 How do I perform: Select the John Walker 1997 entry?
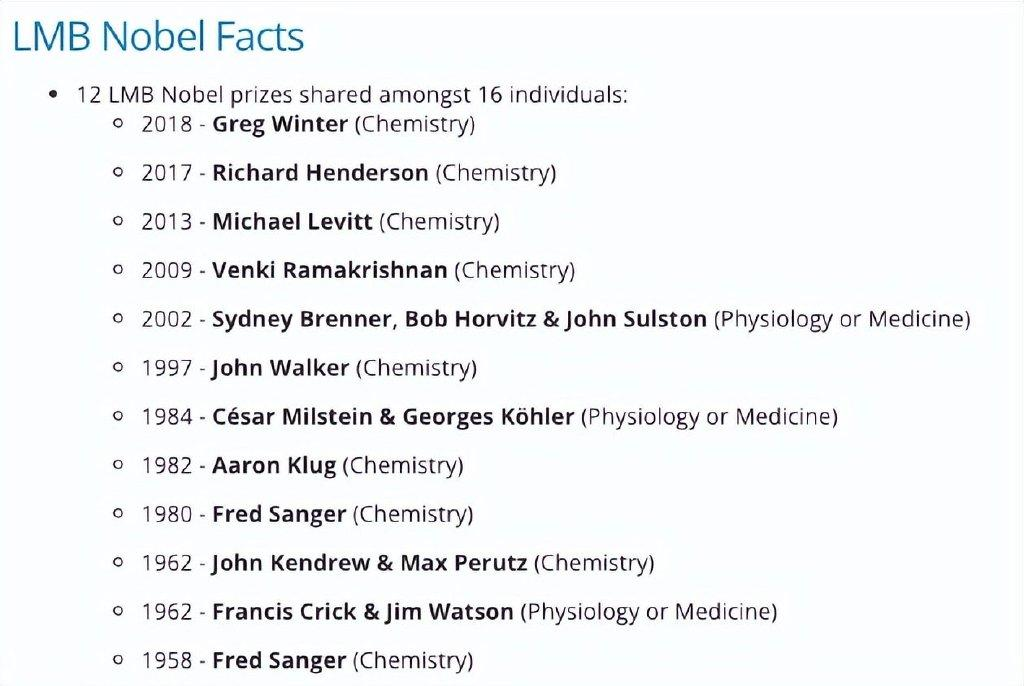tap(309, 368)
